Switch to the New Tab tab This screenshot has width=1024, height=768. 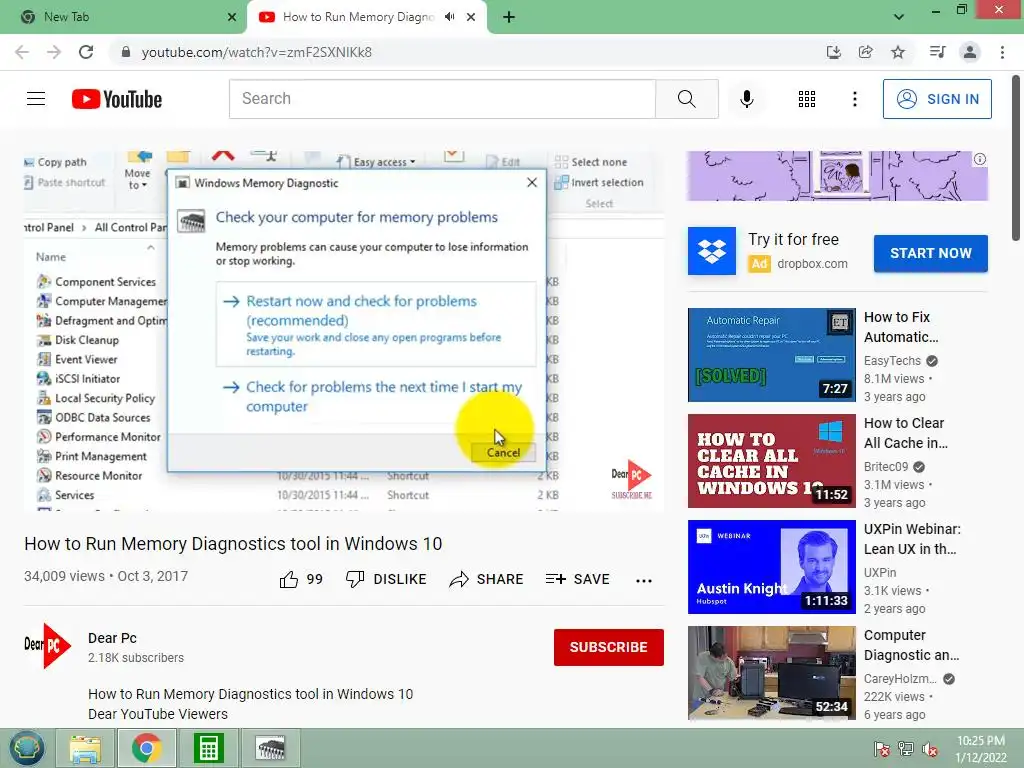coord(123,17)
